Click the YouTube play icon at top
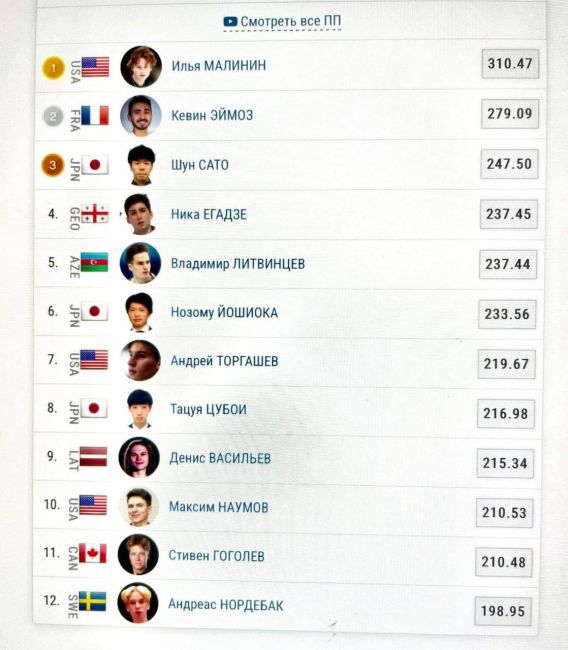The height and width of the screenshot is (650, 568). click(230, 21)
